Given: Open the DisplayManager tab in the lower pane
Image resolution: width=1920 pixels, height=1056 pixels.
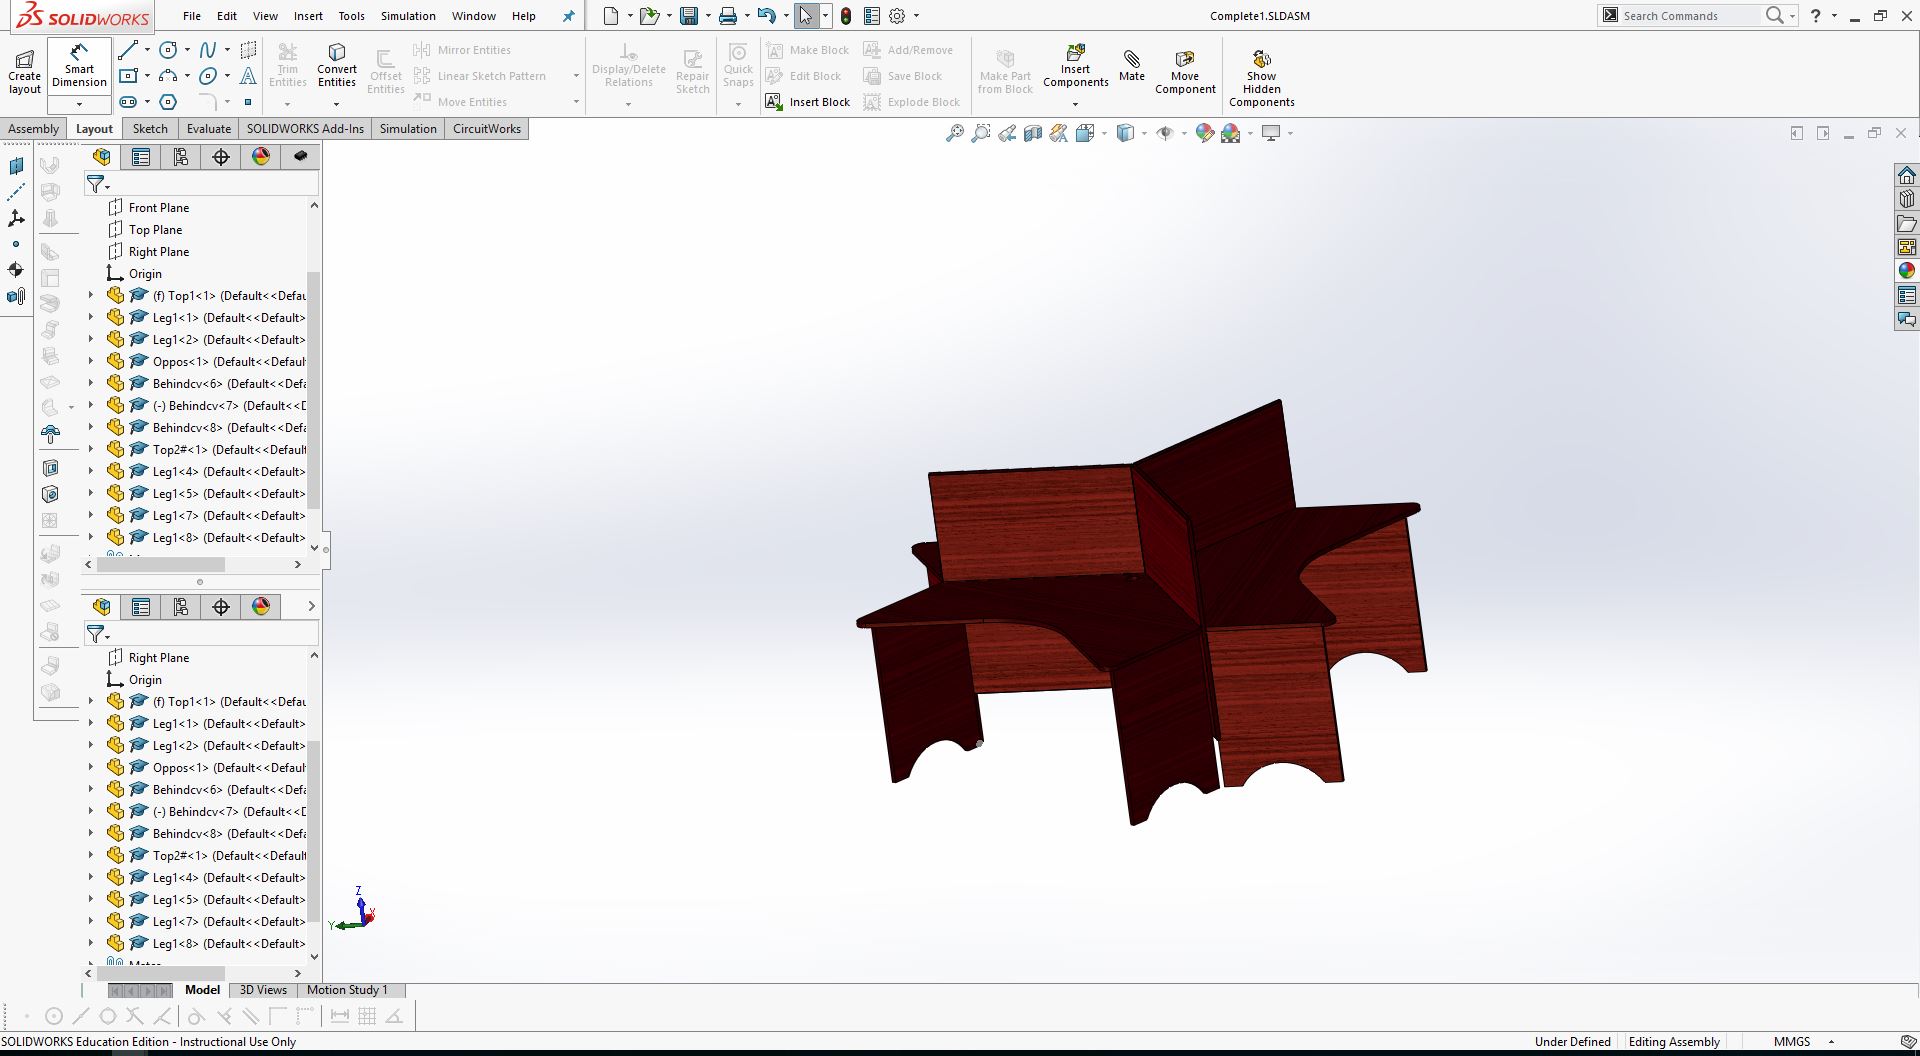Looking at the screenshot, I should click(x=261, y=607).
